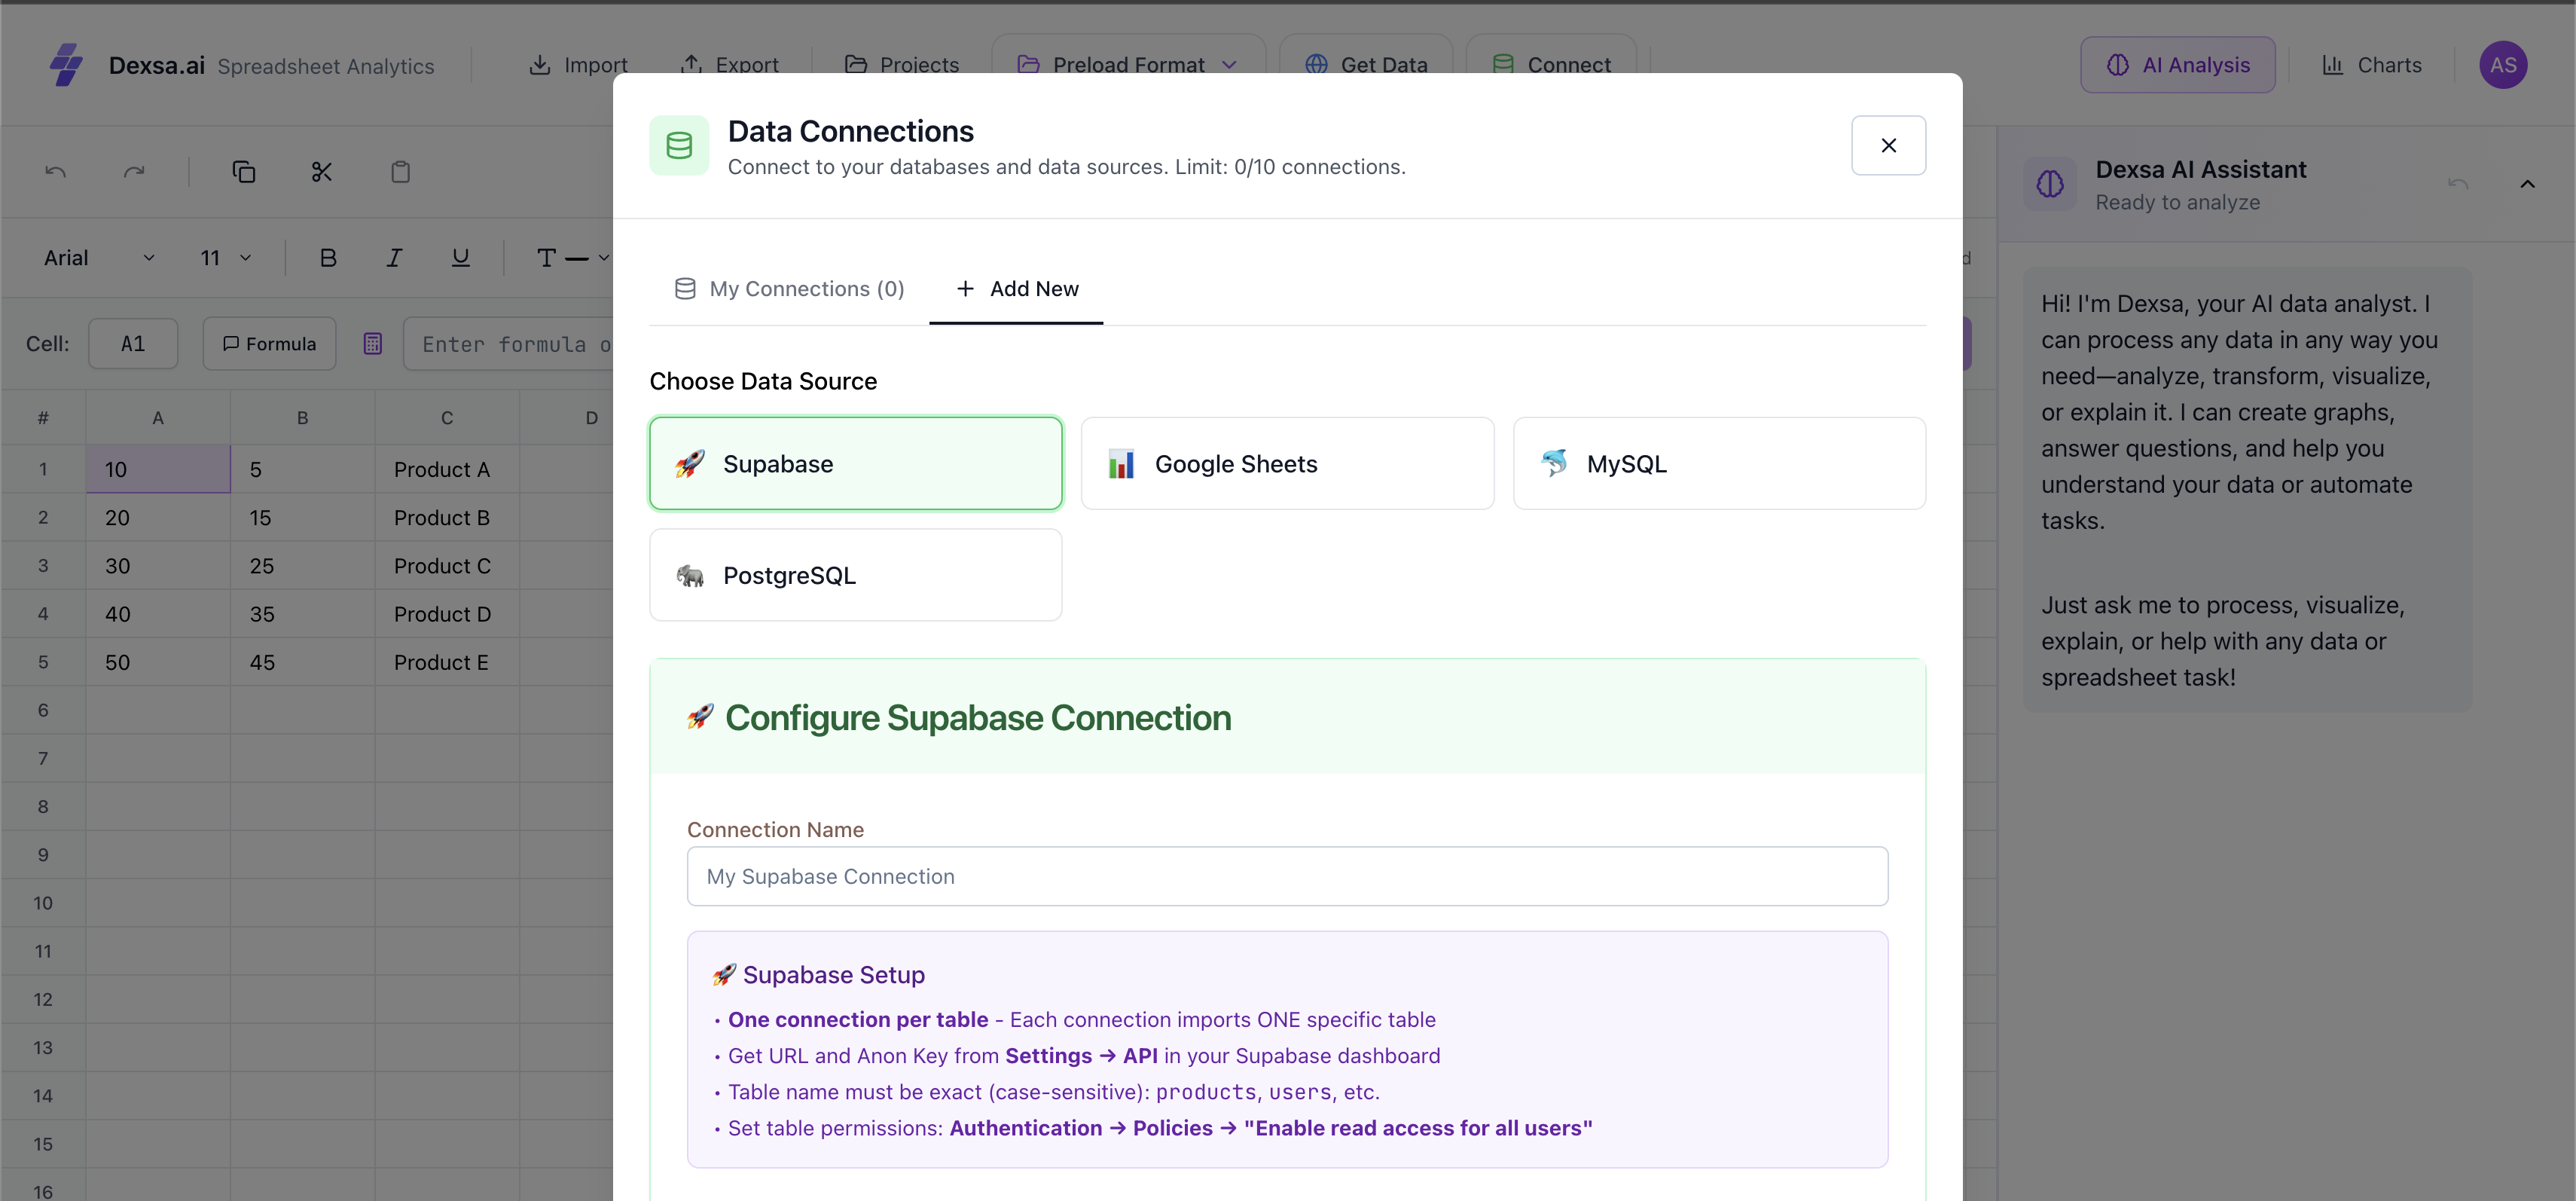This screenshot has width=2576, height=1201.
Task: Click the clipboard paste icon
Action: tap(400, 172)
